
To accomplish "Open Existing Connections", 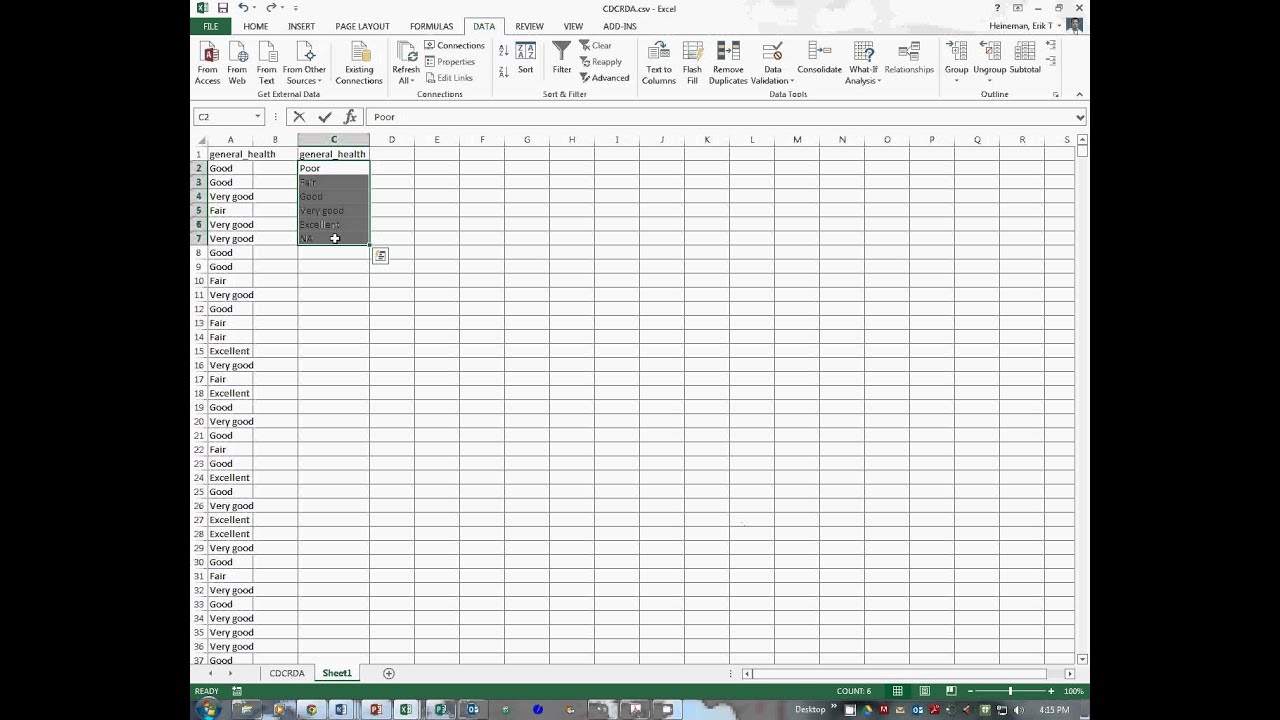I will pyautogui.click(x=359, y=63).
